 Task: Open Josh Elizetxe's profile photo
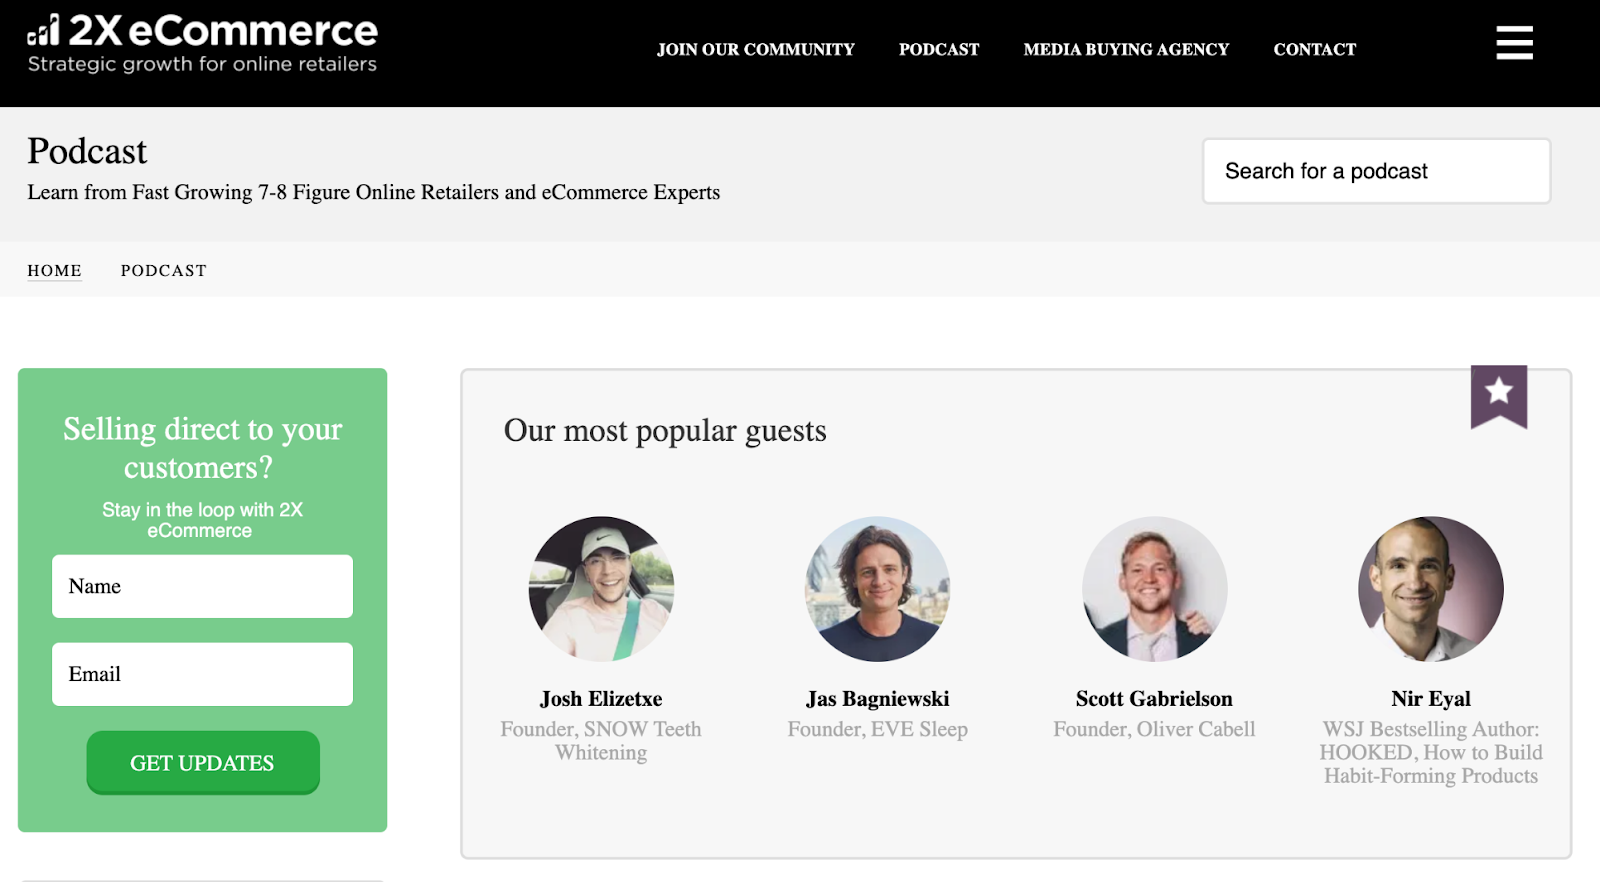(601, 588)
